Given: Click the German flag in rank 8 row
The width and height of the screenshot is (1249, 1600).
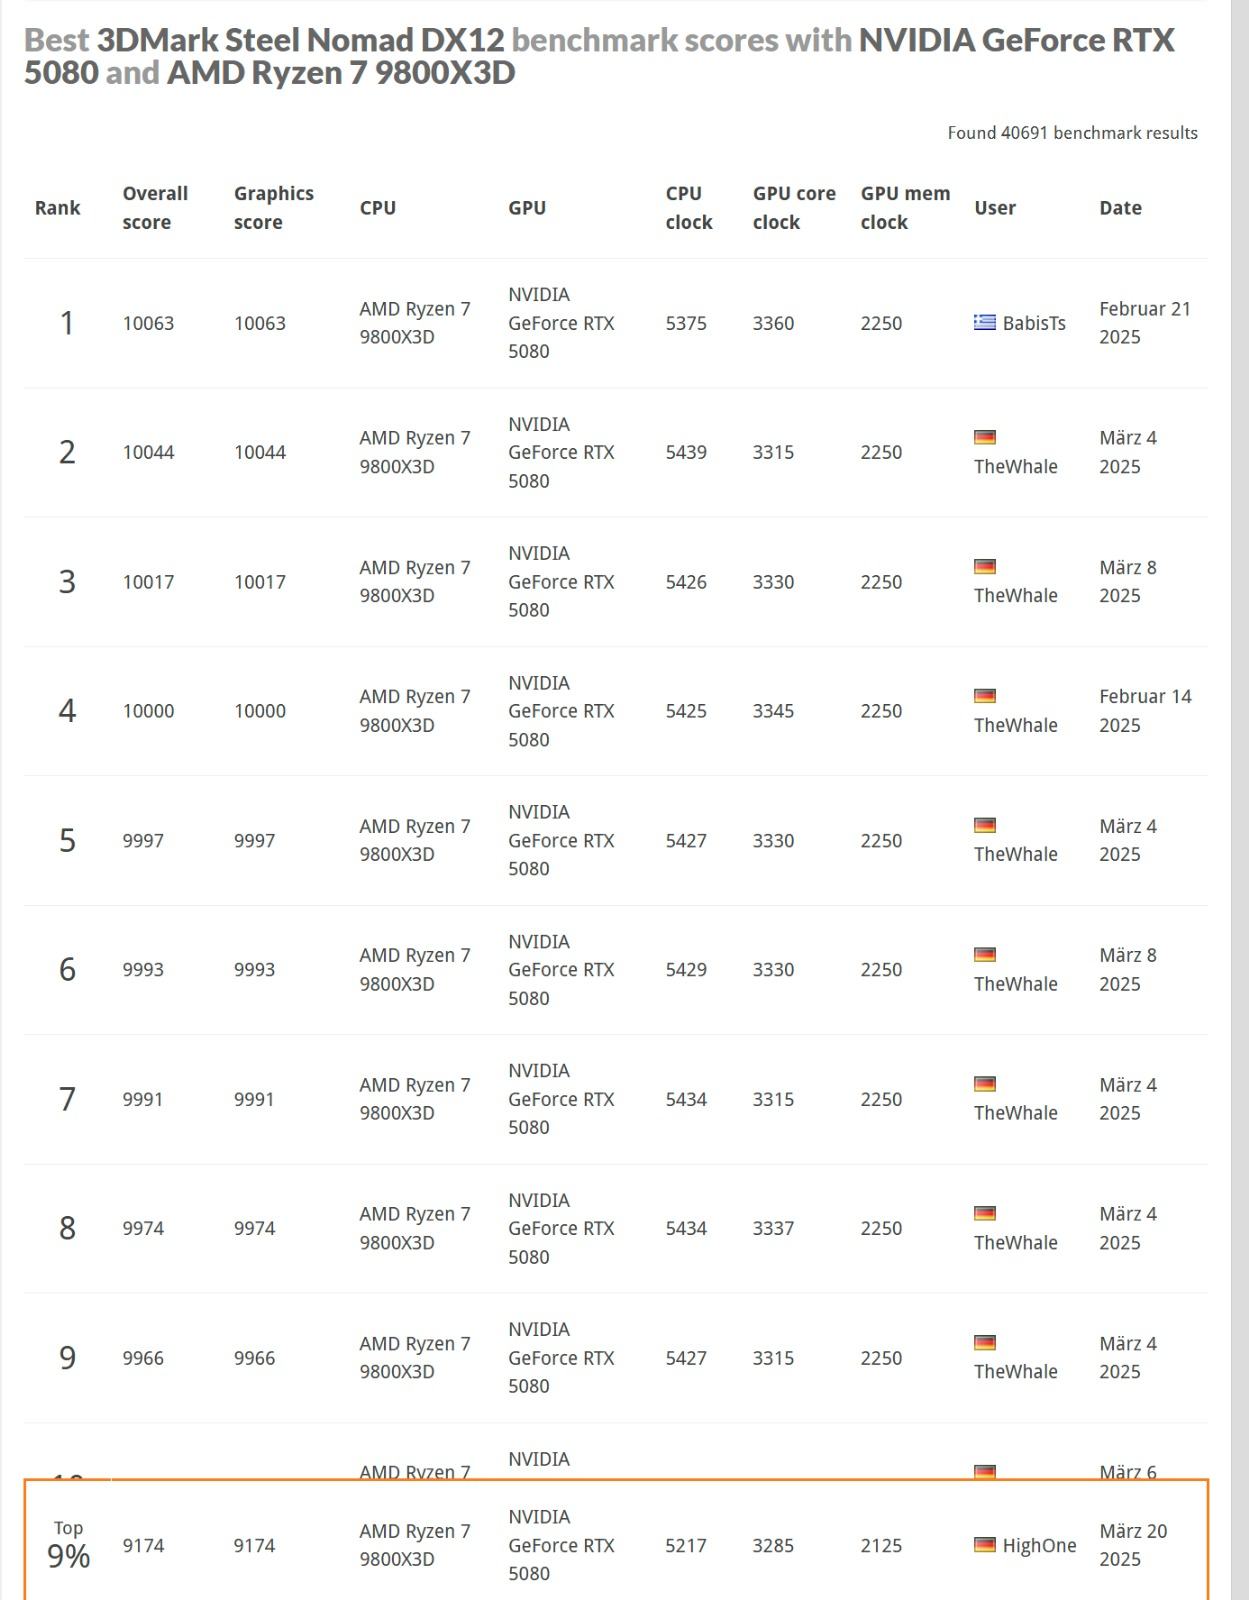Looking at the screenshot, I should [984, 1213].
